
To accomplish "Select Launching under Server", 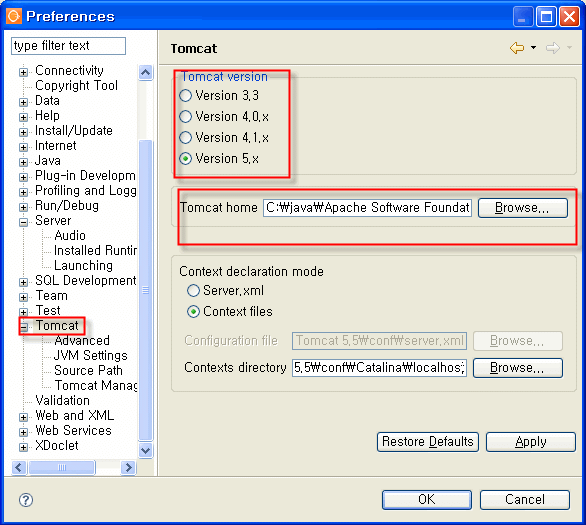I will (x=83, y=265).
